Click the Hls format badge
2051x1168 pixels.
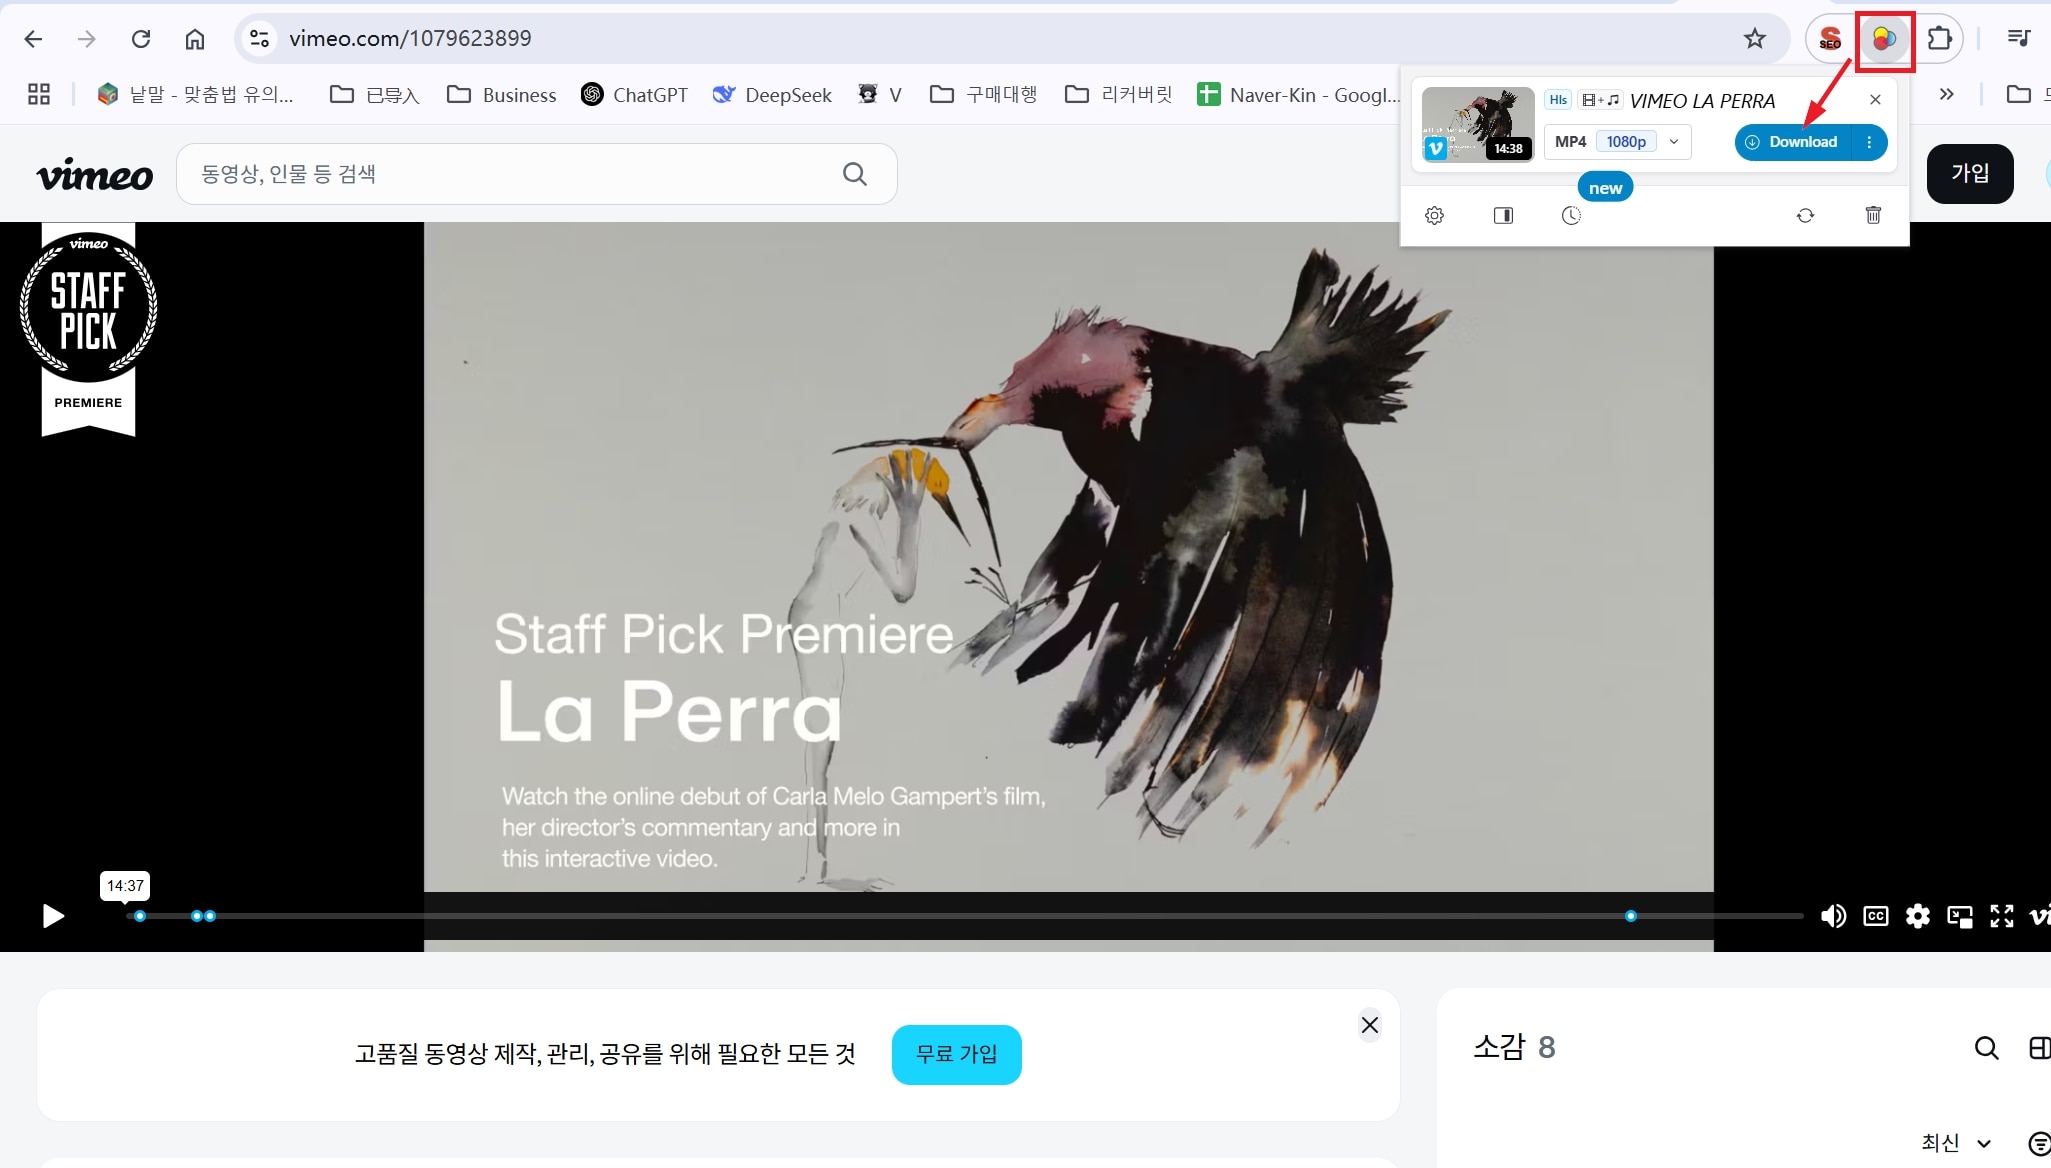click(x=1558, y=99)
